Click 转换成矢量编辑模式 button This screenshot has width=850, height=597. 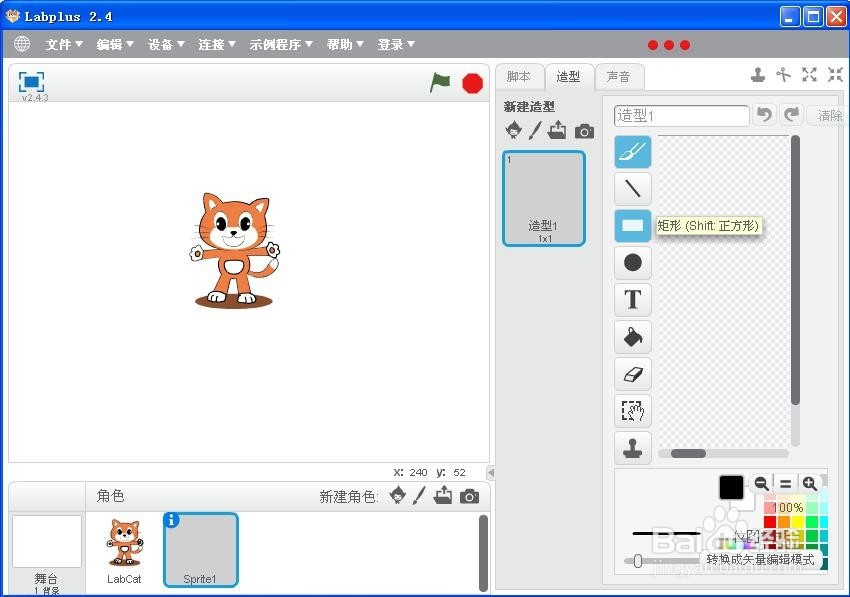(760, 559)
